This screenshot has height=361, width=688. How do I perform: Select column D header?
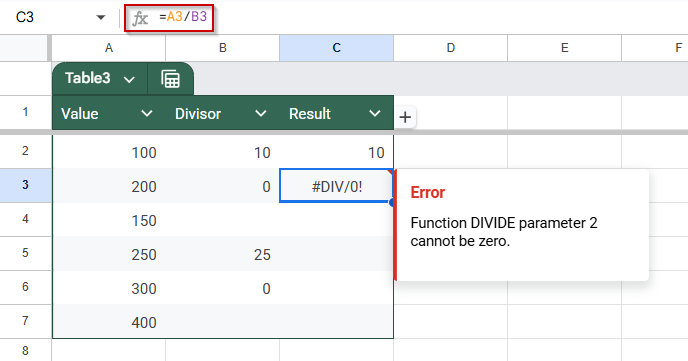tap(451, 48)
